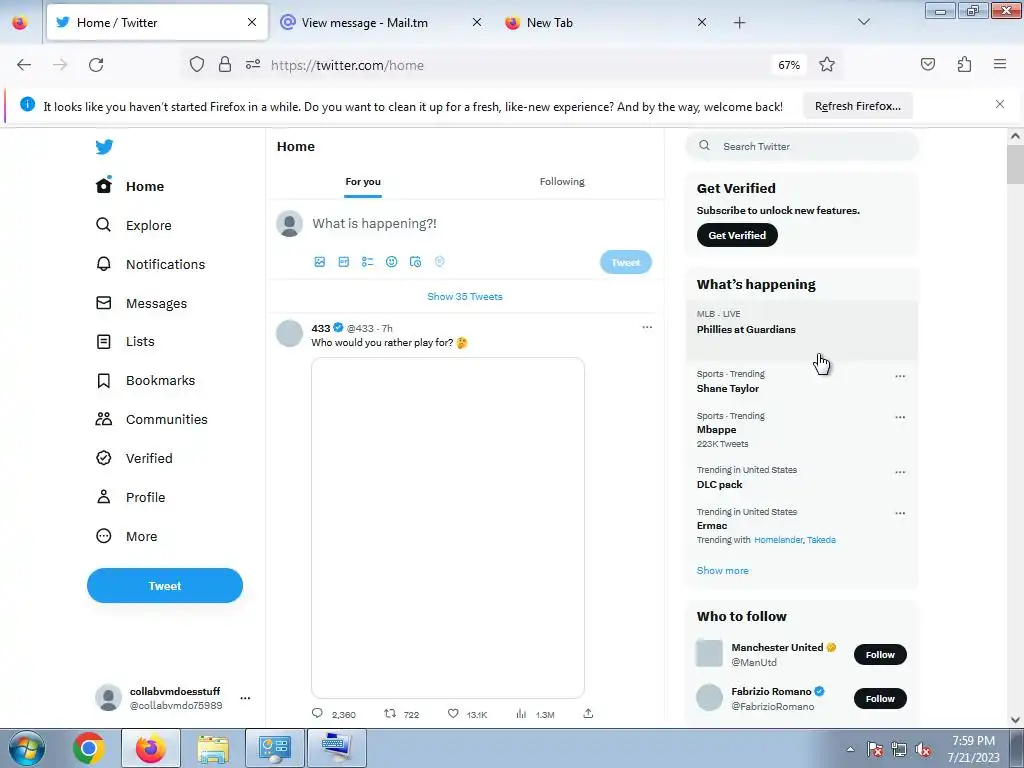Screen dimensions: 1024x768
Task: Retweet the 433 tweet
Action: click(390, 713)
